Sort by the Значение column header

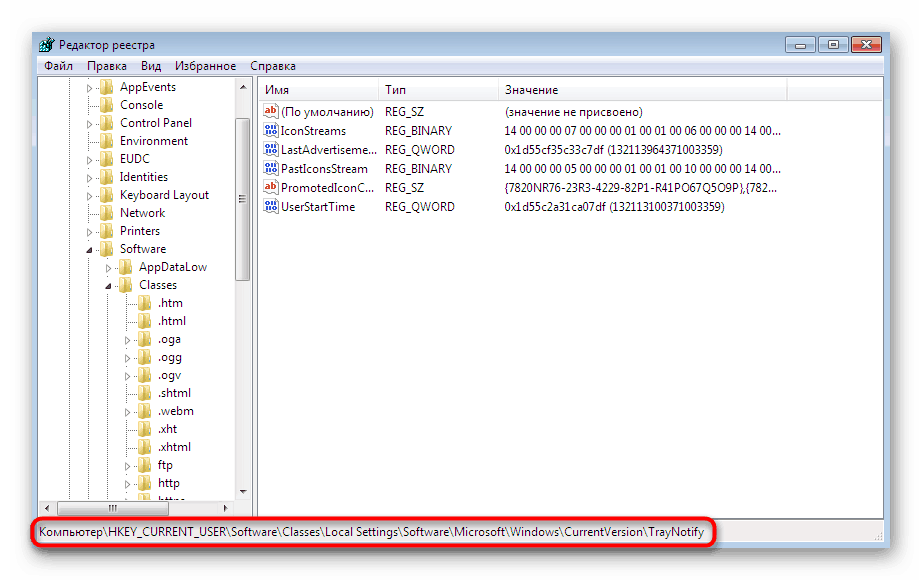(x=643, y=89)
